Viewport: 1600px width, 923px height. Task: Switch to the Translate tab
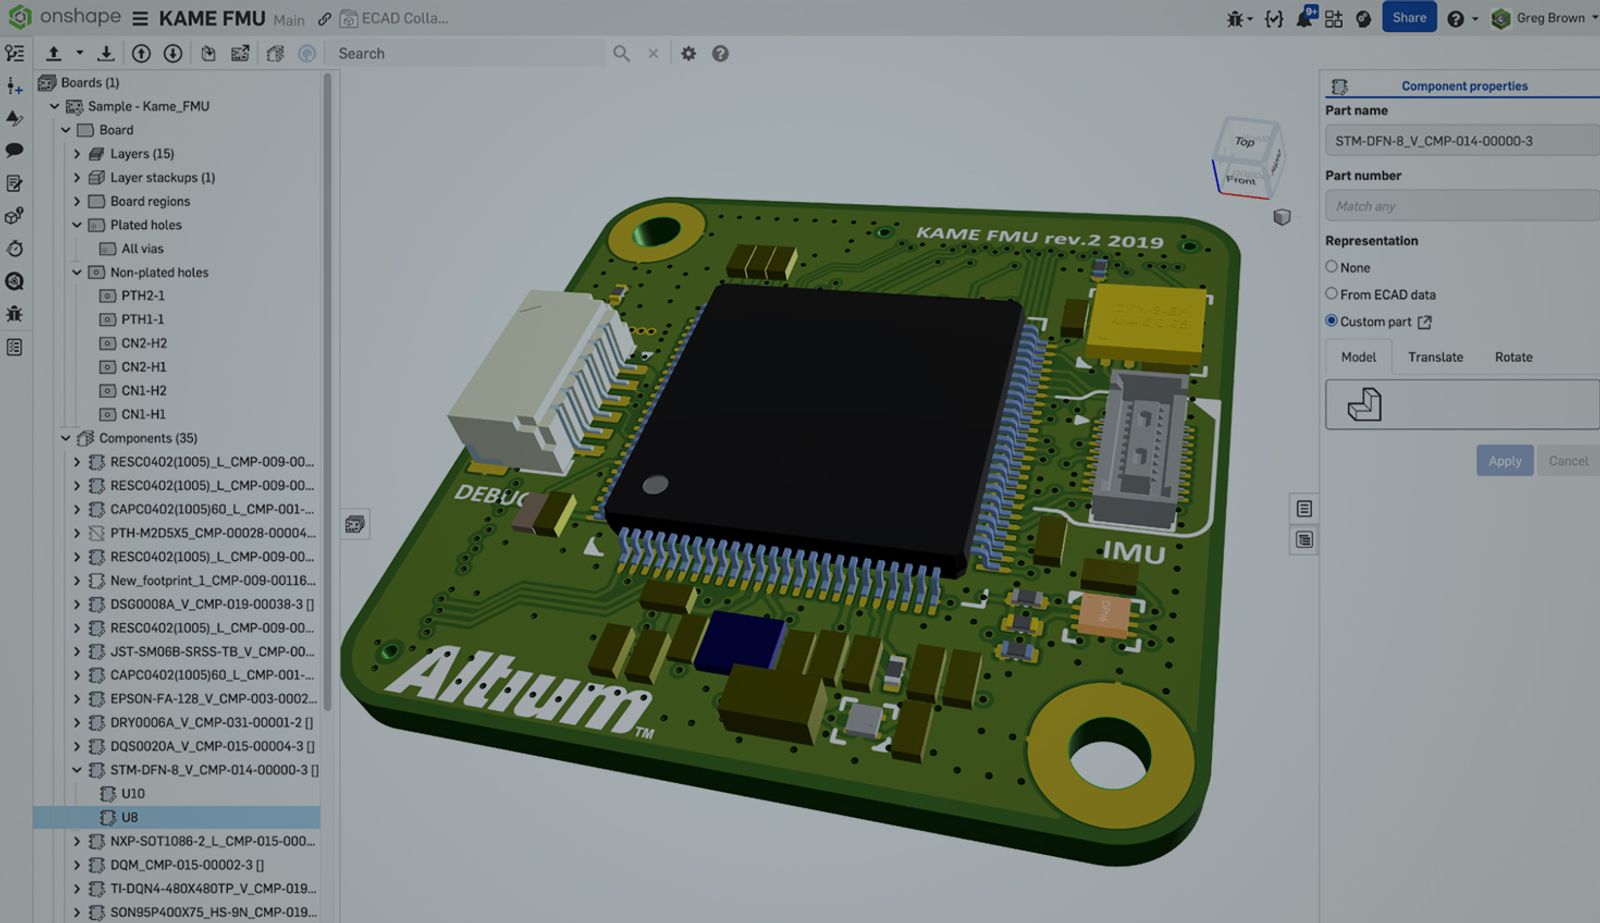point(1436,357)
